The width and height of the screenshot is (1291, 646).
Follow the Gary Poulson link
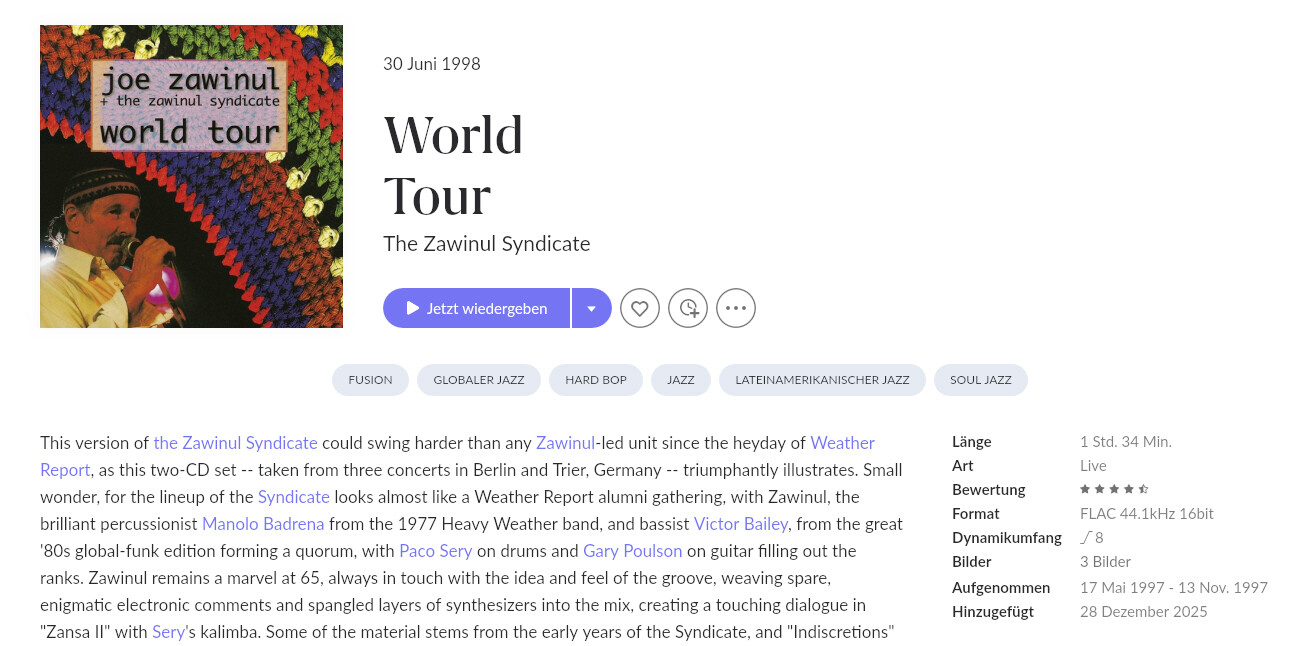tap(632, 551)
